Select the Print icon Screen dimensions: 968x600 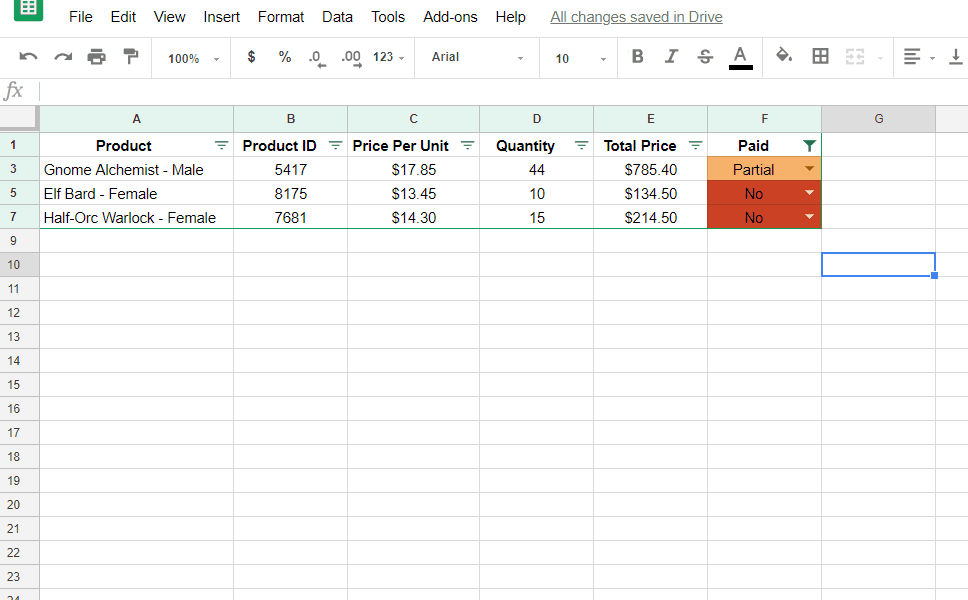pyautogui.click(x=97, y=57)
